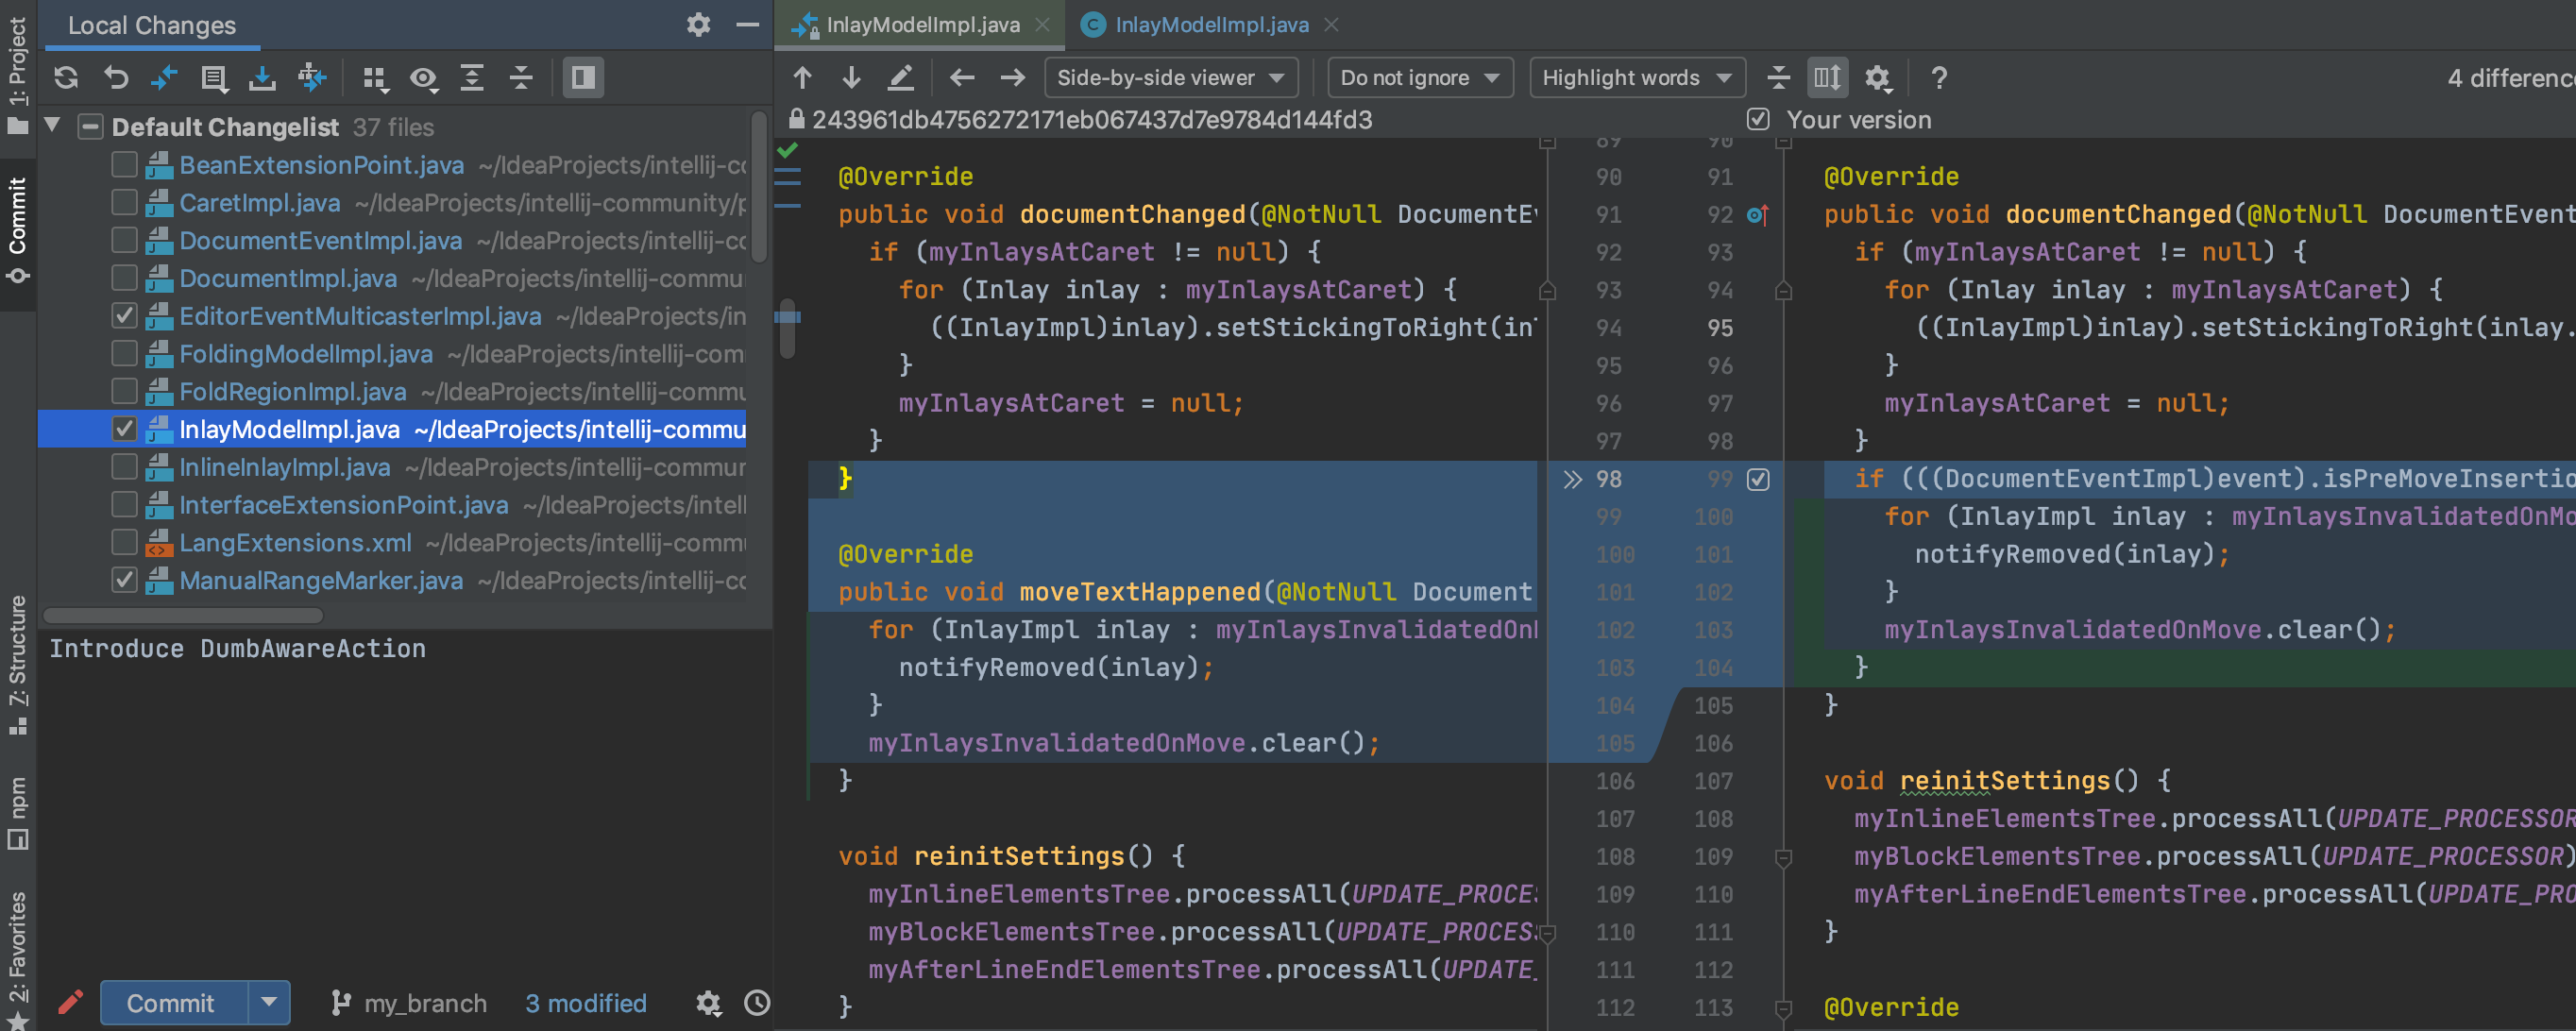Viewport: 2576px width, 1031px height.
Task: Uncheck EditorEventMulticasterImpl.java checkbox
Action: [x=124, y=316]
